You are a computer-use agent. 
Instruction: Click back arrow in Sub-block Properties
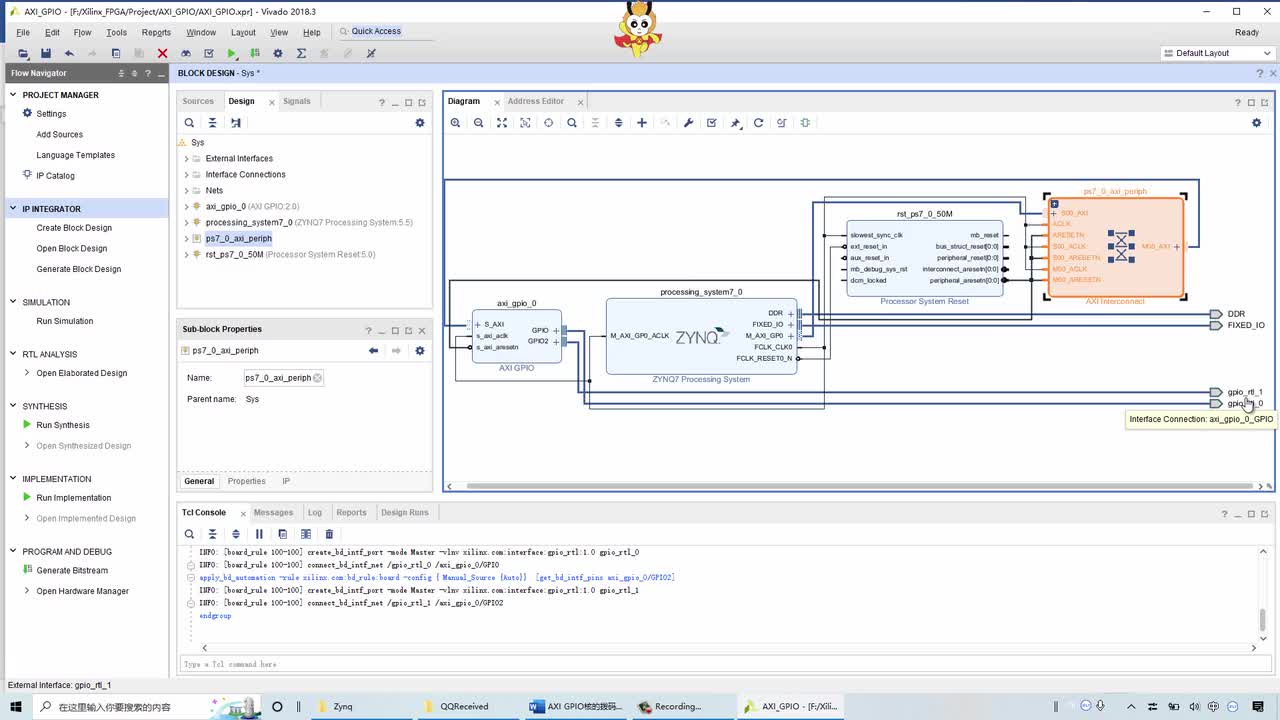pyautogui.click(x=373, y=351)
